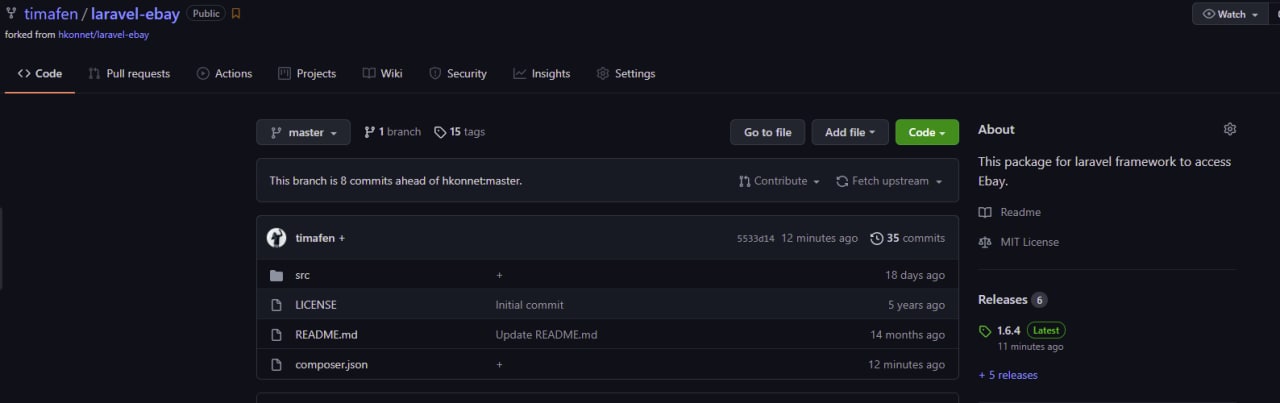Viewport: 1280px width, 403px height.
Task: Click the Go to file button
Action: click(767, 132)
